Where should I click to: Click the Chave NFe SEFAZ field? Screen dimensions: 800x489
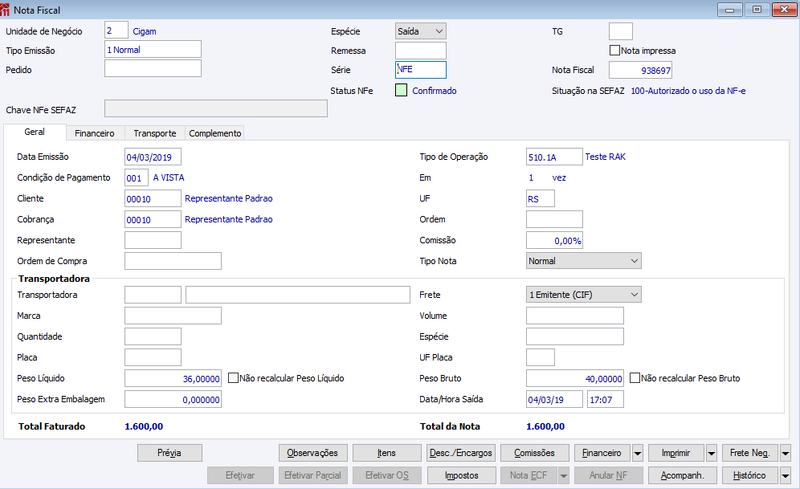tap(216, 109)
